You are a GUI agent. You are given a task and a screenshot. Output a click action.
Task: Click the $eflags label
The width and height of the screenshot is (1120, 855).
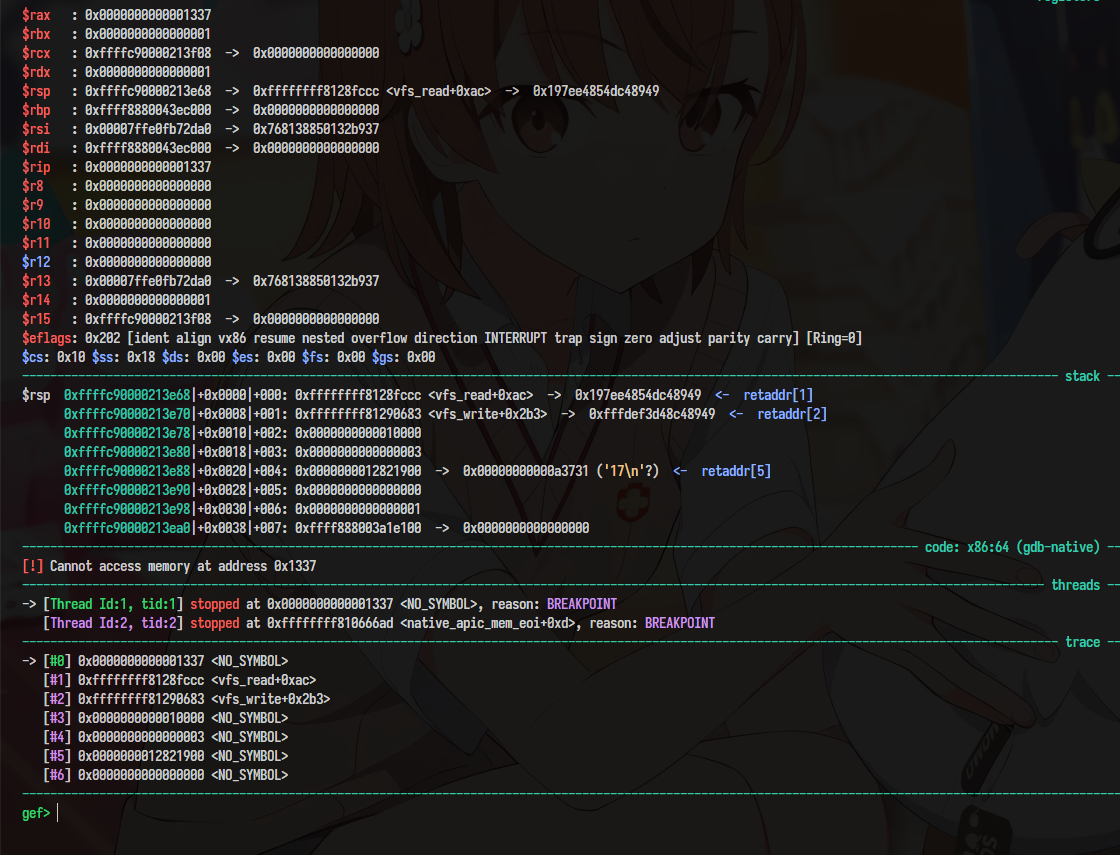coord(47,338)
